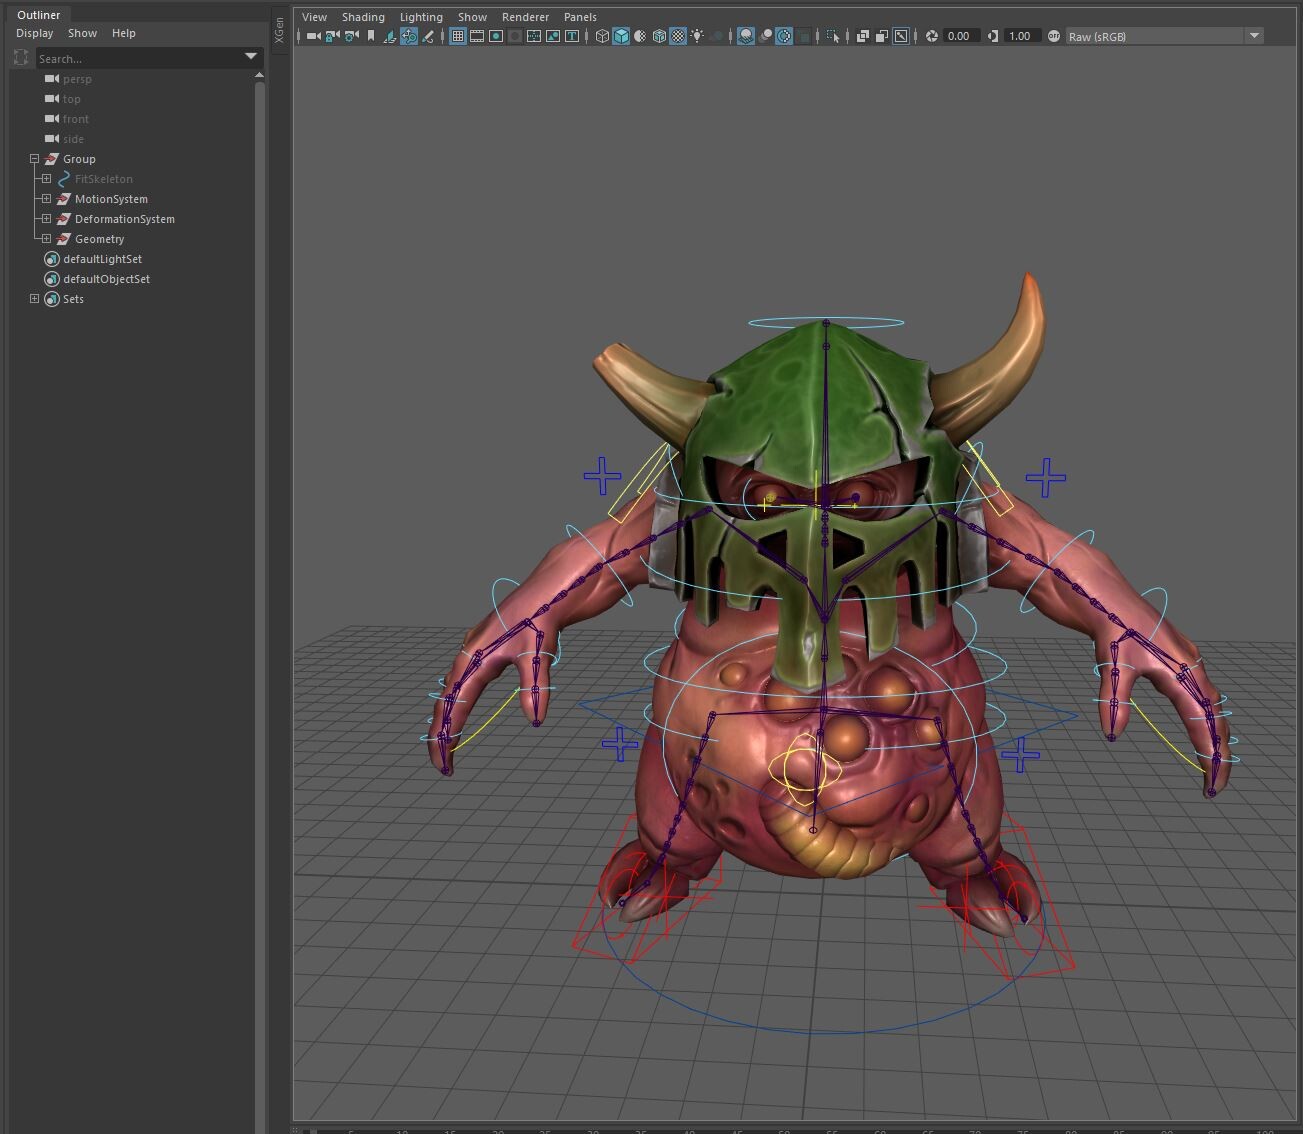Toggle the viewport grid display

[458, 36]
